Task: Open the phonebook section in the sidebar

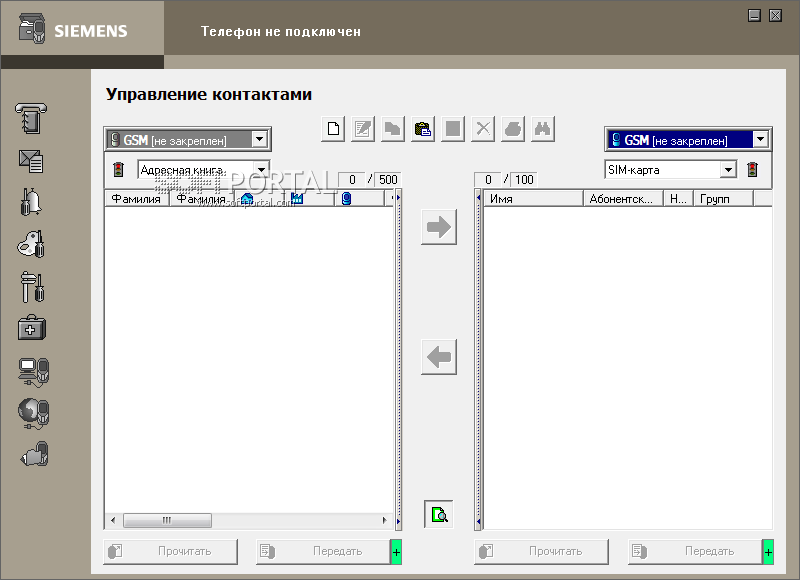Action: (x=31, y=118)
